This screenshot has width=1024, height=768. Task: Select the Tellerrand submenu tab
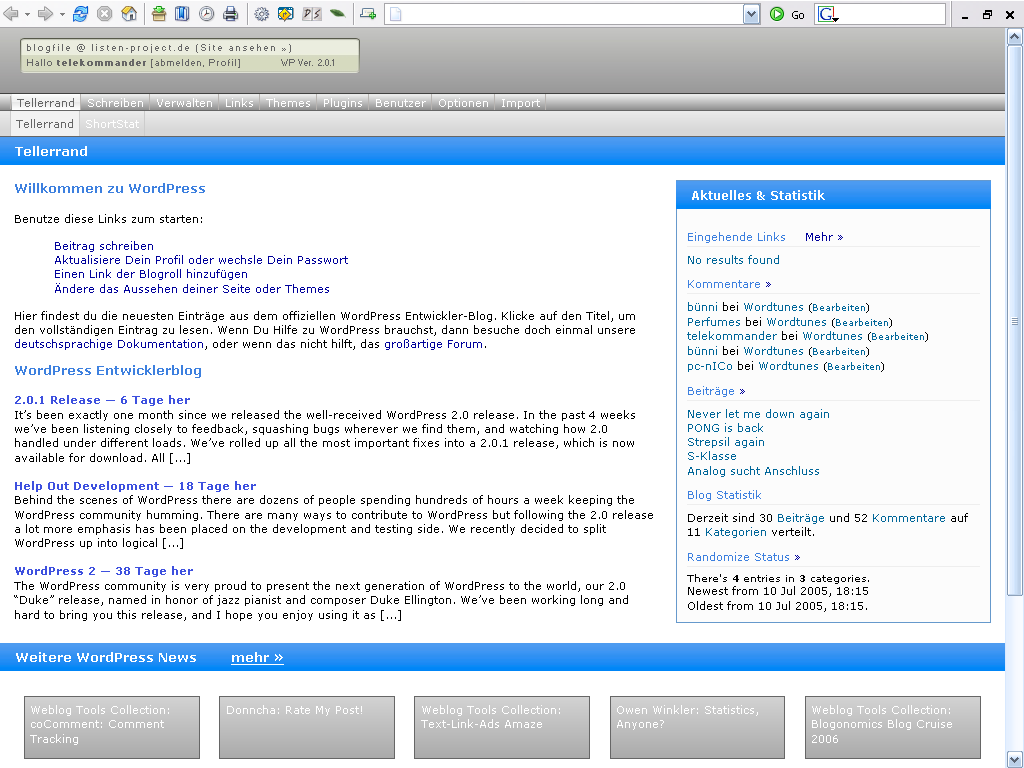point(44,123)
